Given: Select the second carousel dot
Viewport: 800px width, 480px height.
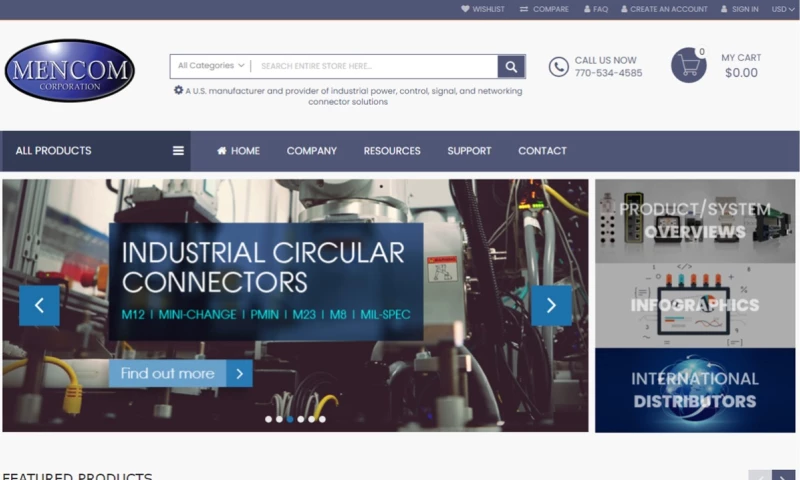Looking at the screenshot, I should pos(279,419).
